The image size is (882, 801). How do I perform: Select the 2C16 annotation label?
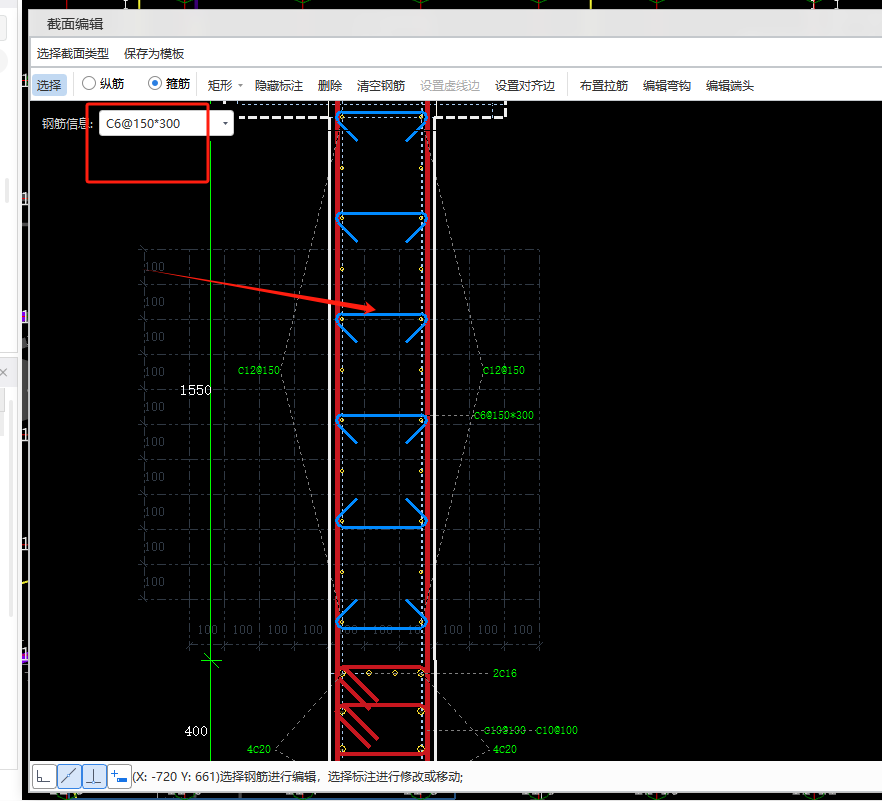pos(505,673)
